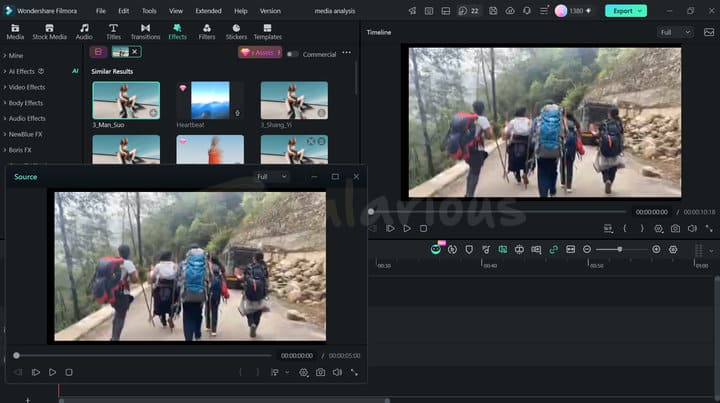Click the save project icon
Screen dimensions: 720x403
click(x=493, y=11)
